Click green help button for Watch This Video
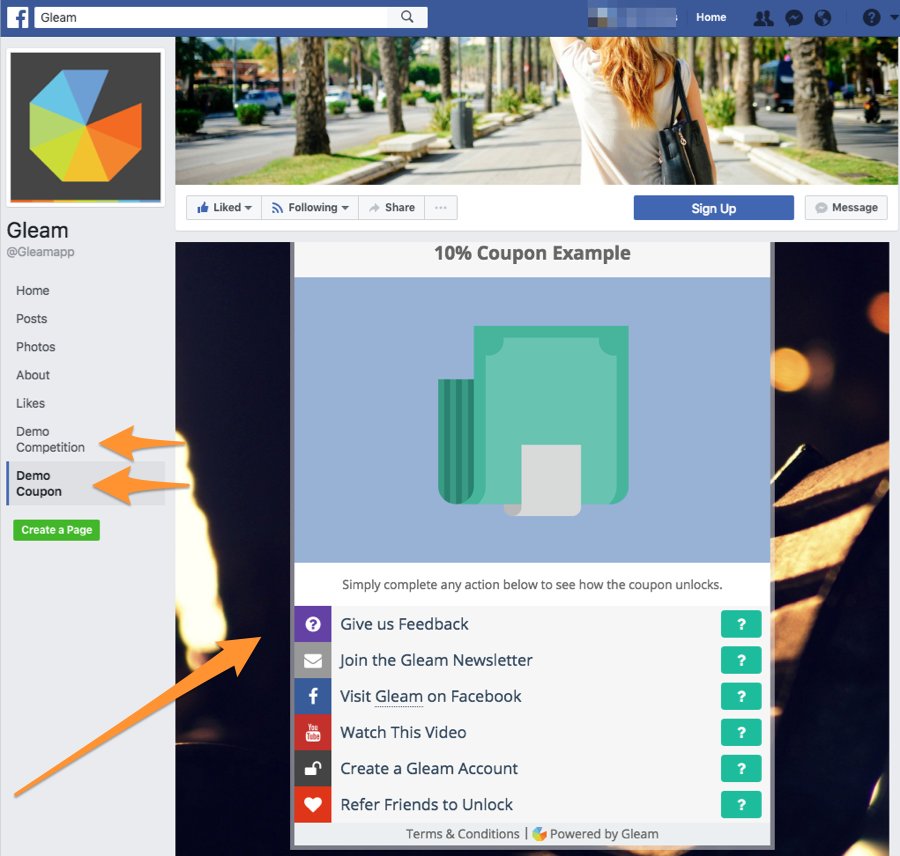The image size is (900, 856). [741, 733]
